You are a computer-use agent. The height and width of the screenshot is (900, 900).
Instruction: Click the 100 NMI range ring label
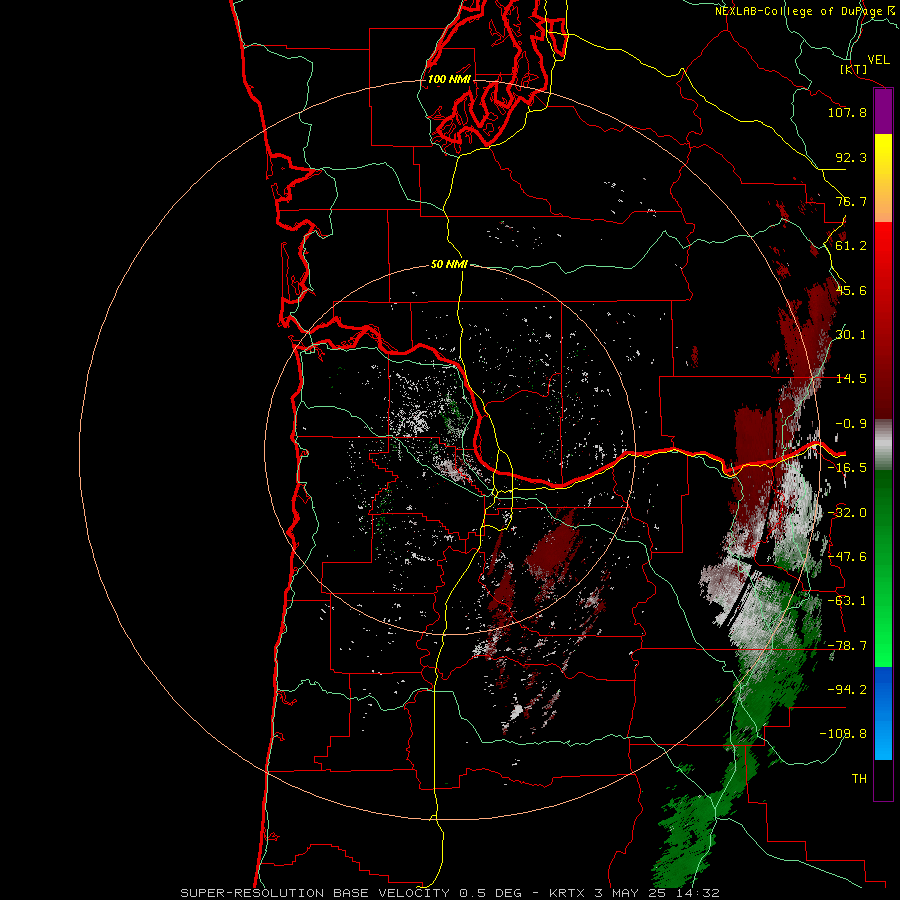click(x=449, y=79)
